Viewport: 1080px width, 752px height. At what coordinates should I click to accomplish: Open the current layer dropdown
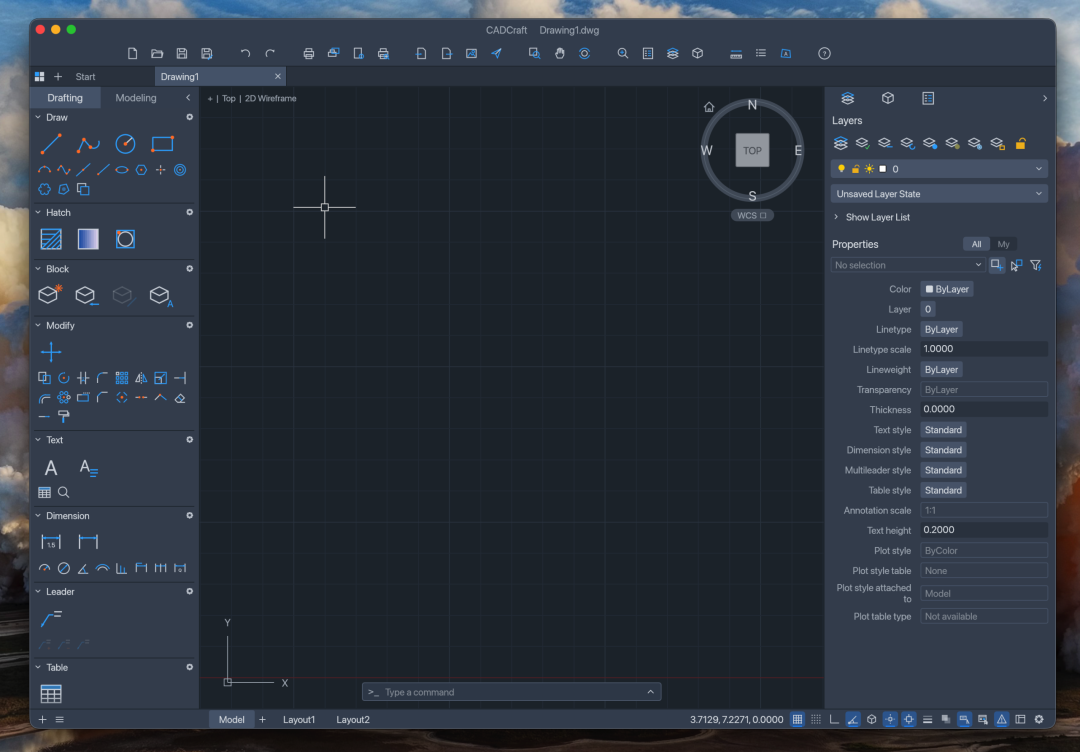939,169
